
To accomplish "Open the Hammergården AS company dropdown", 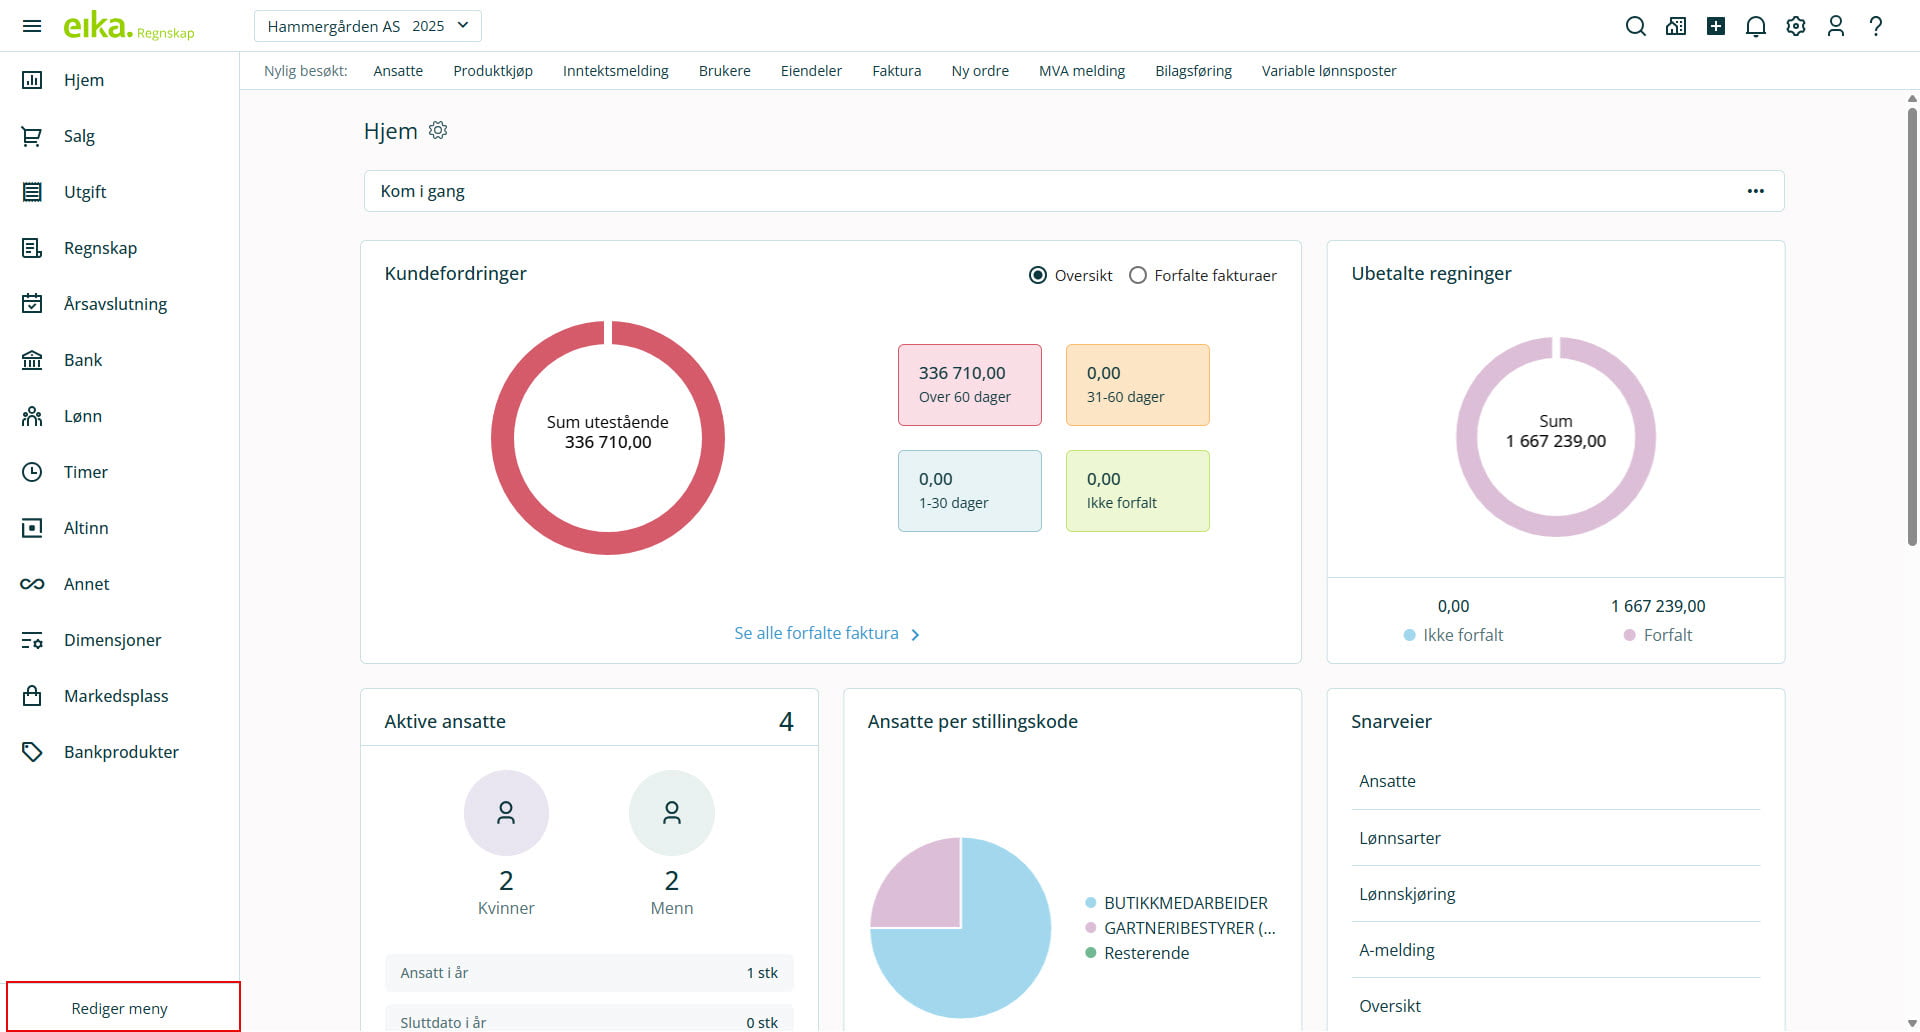I will (367, 26).
